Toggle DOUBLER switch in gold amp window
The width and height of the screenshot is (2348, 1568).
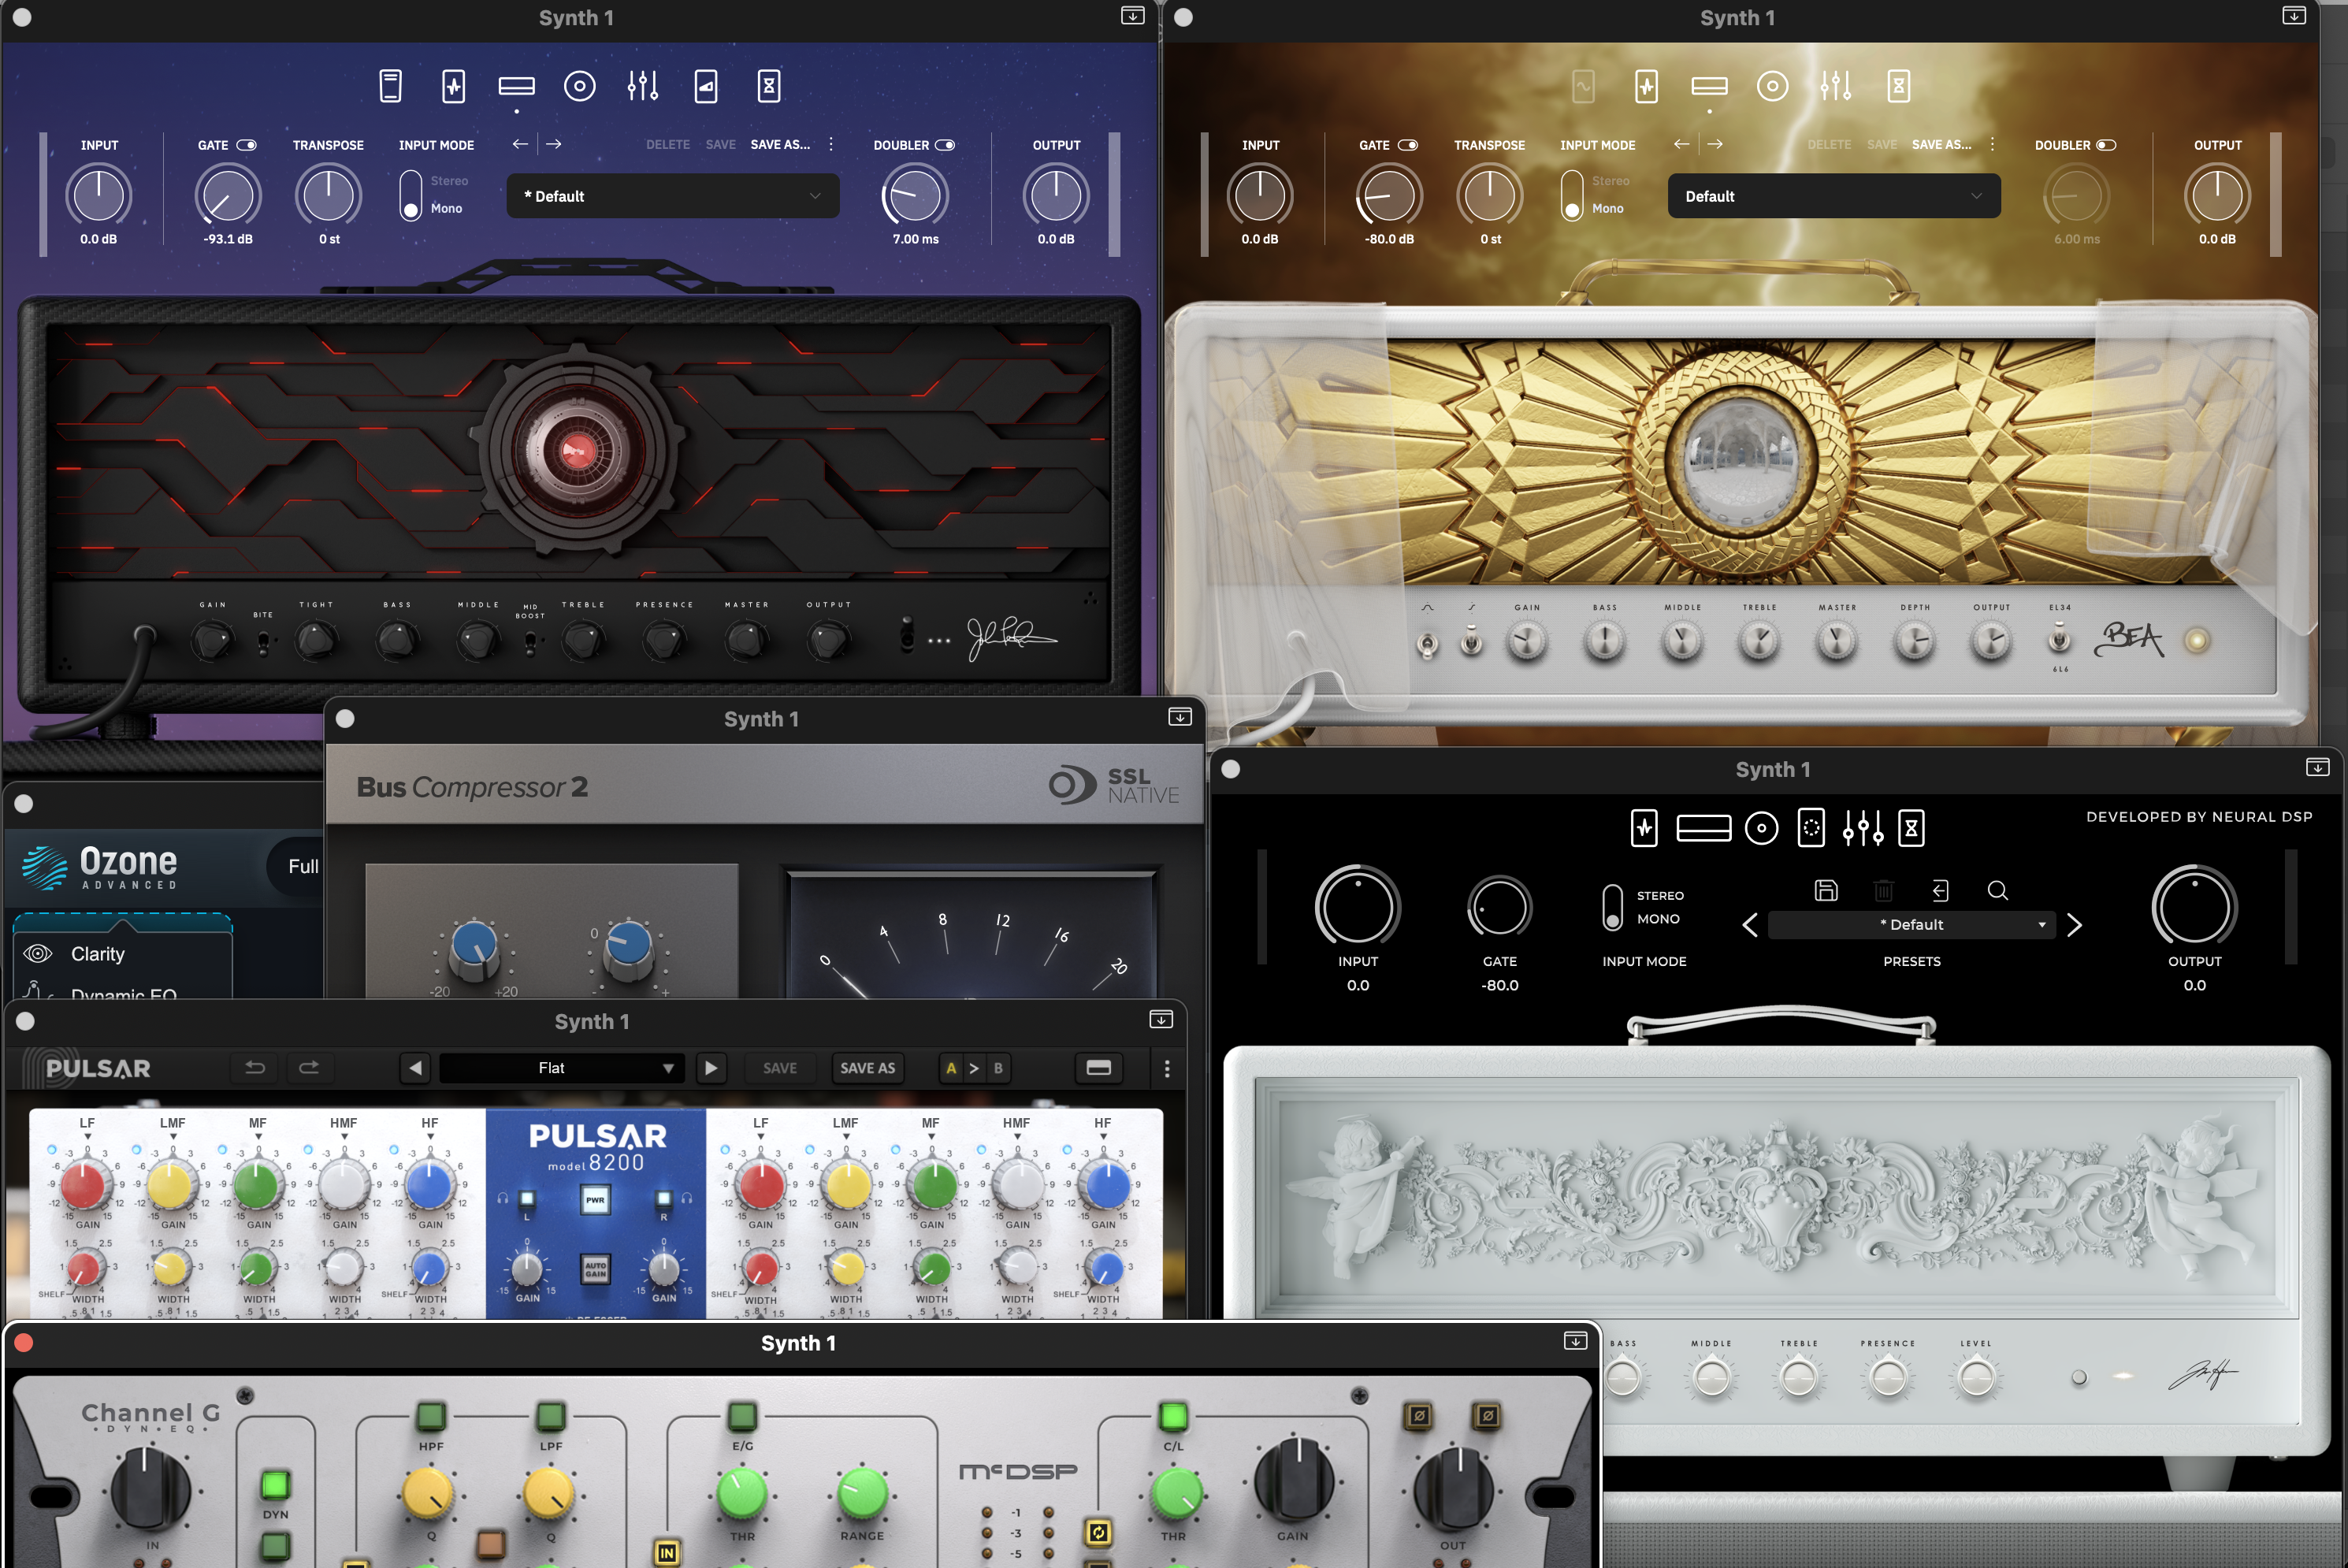(2106, 145)
